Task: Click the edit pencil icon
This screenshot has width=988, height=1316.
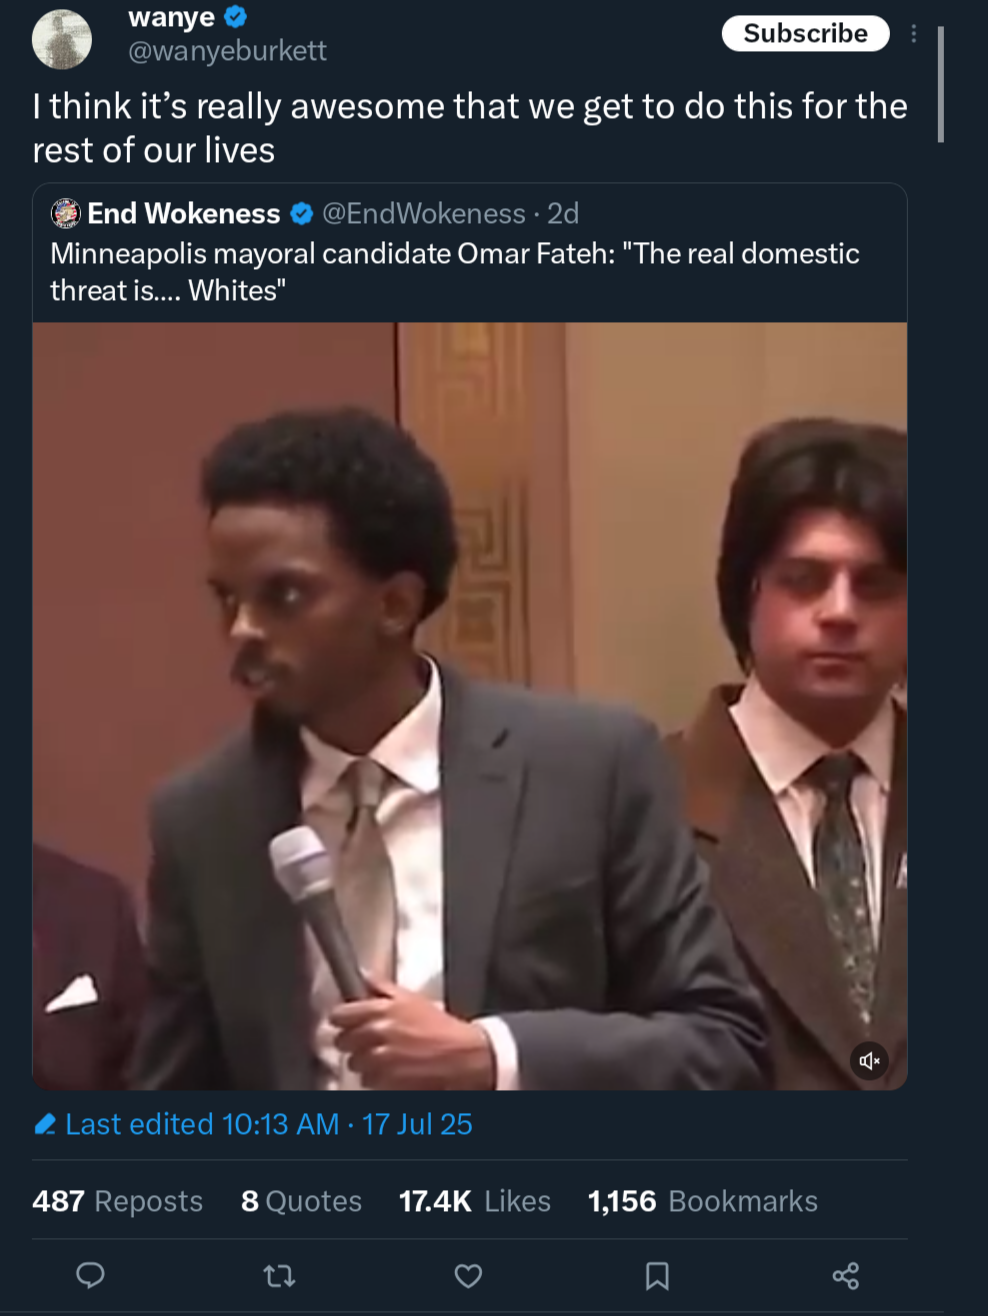Action: click(45, 1125)
